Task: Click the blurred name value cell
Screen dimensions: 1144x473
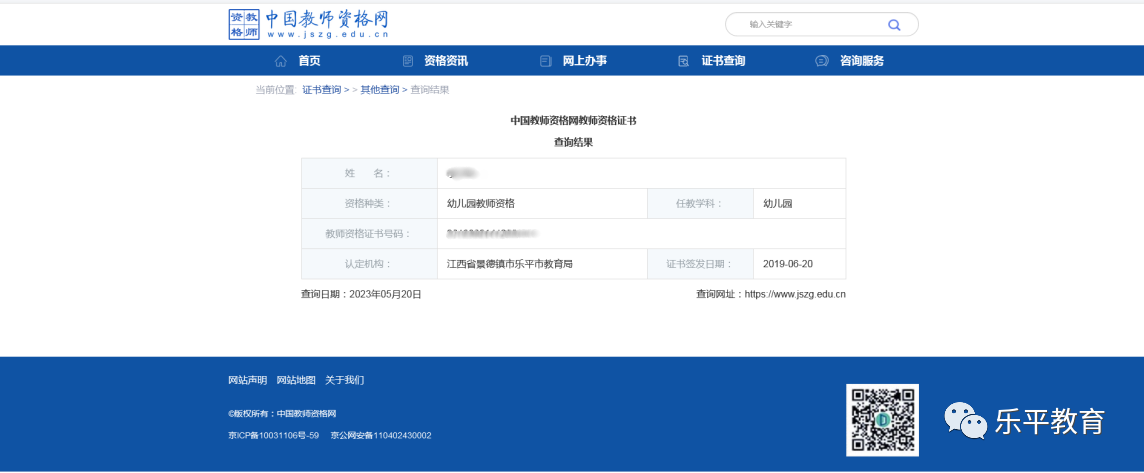Action: 641,174
